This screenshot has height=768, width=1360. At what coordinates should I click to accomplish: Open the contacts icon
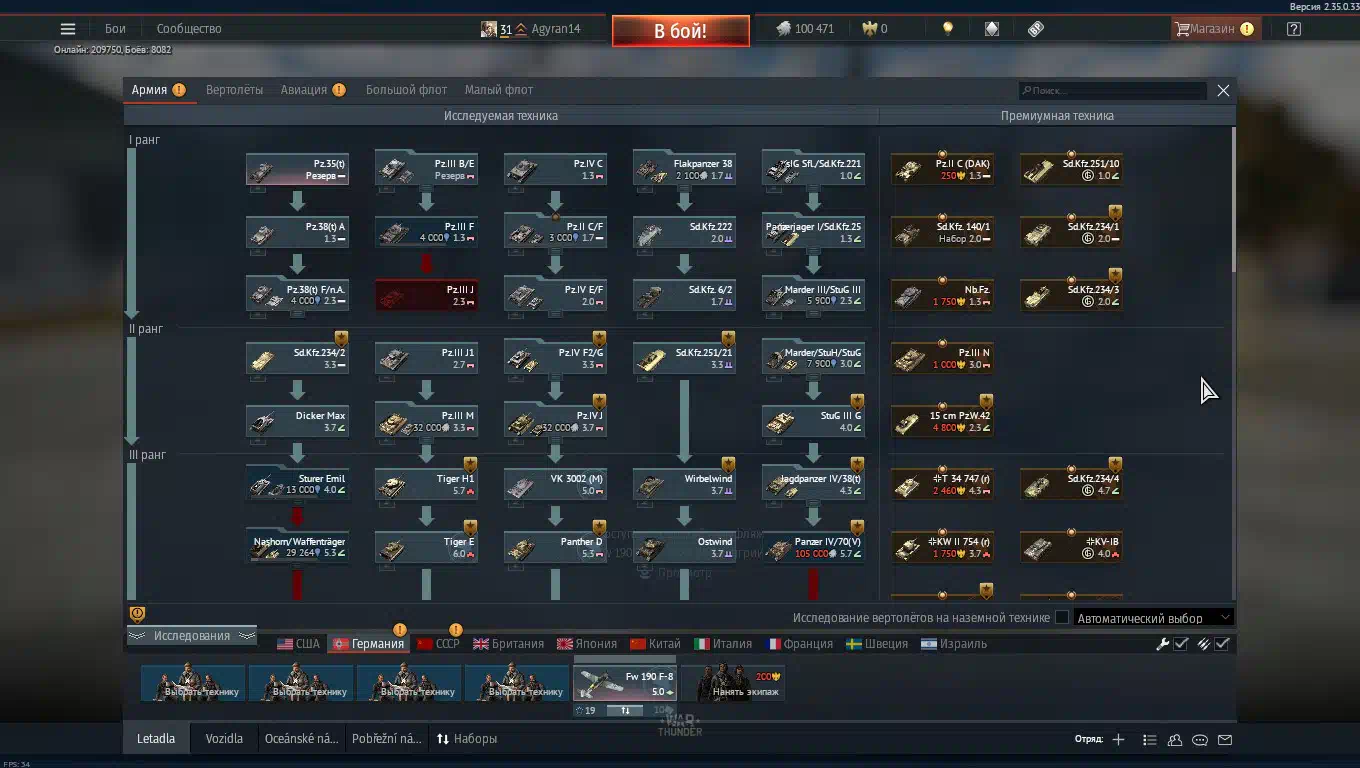(1175, 740)
